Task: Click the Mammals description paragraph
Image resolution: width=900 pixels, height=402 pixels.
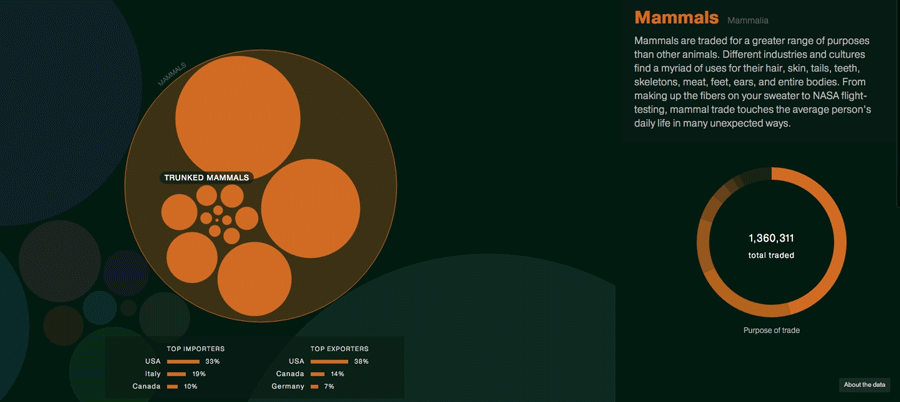Action: pos(753,83)
